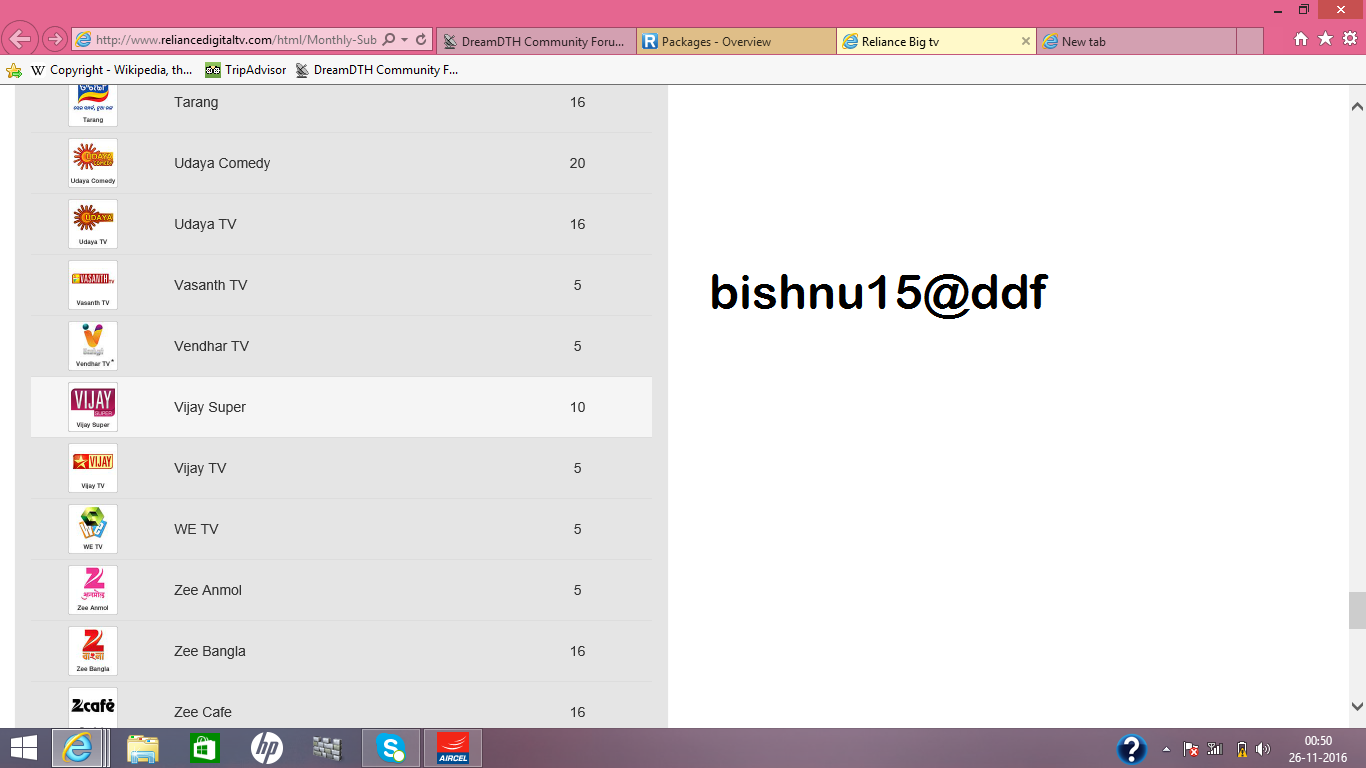Click the vertical scrollbar thumb
This screenshot has width=1366, height=768.
tap(1357, 610)
